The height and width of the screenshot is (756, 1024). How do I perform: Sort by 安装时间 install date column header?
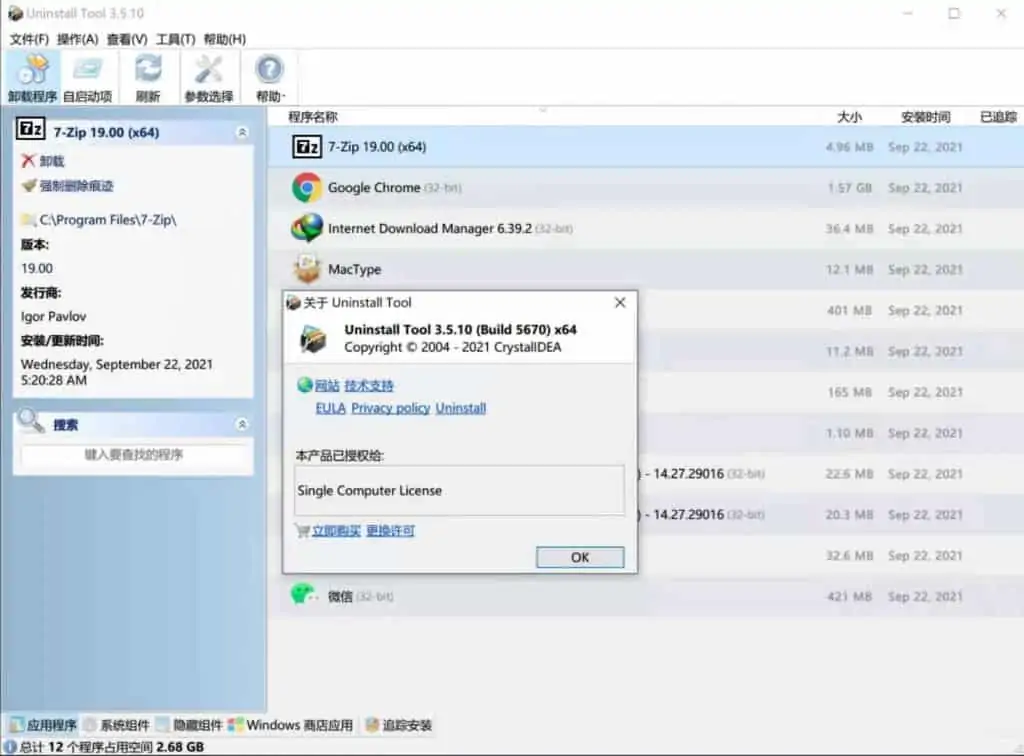point(925,117)
